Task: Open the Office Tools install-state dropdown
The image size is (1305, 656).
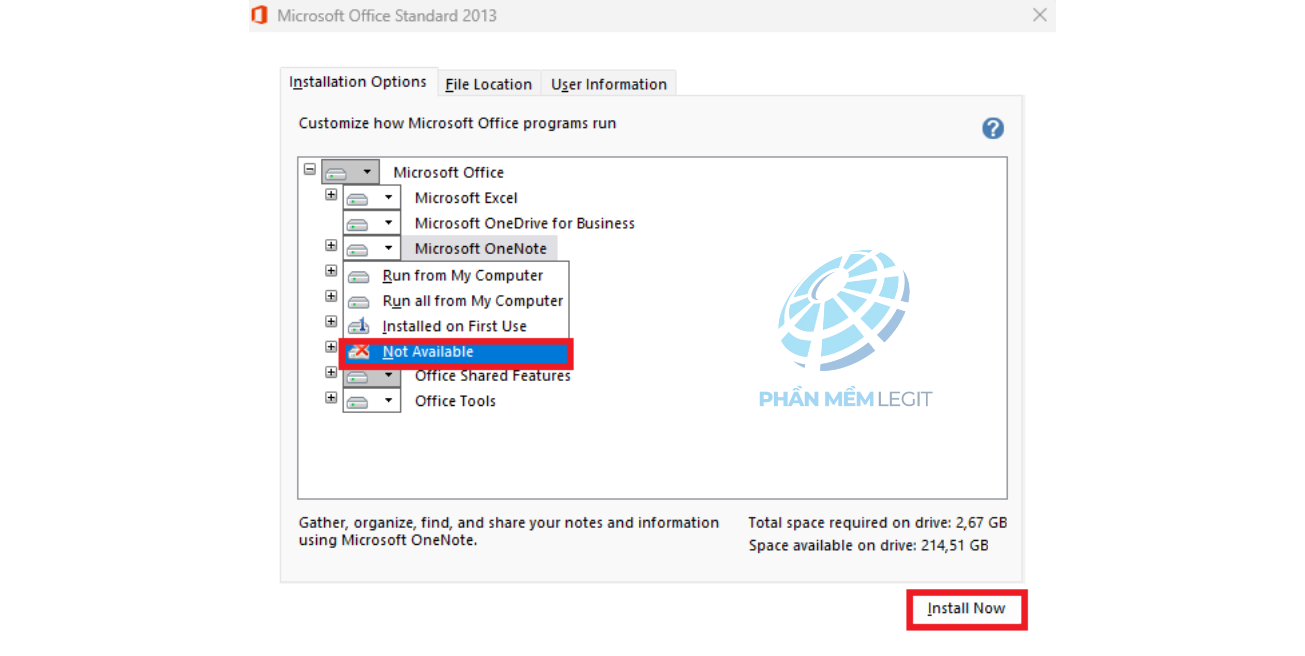Action: point(372,401)
